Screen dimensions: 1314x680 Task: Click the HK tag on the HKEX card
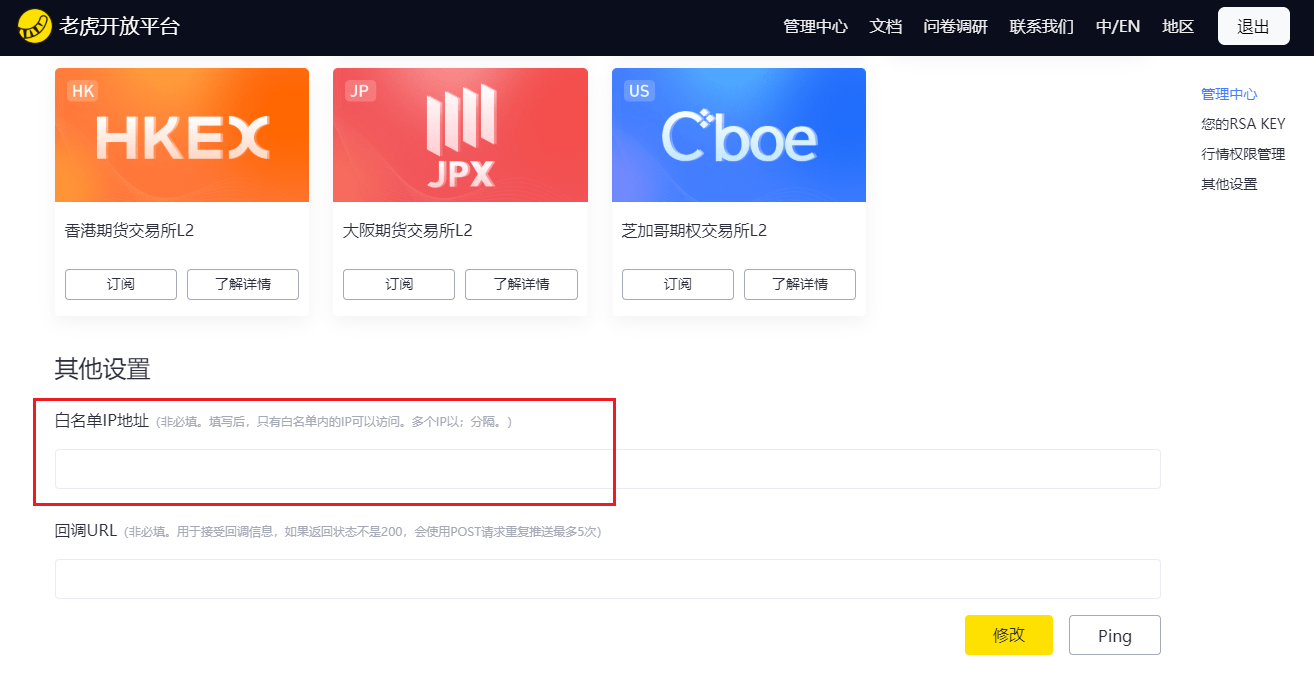(x=83, y=91)
